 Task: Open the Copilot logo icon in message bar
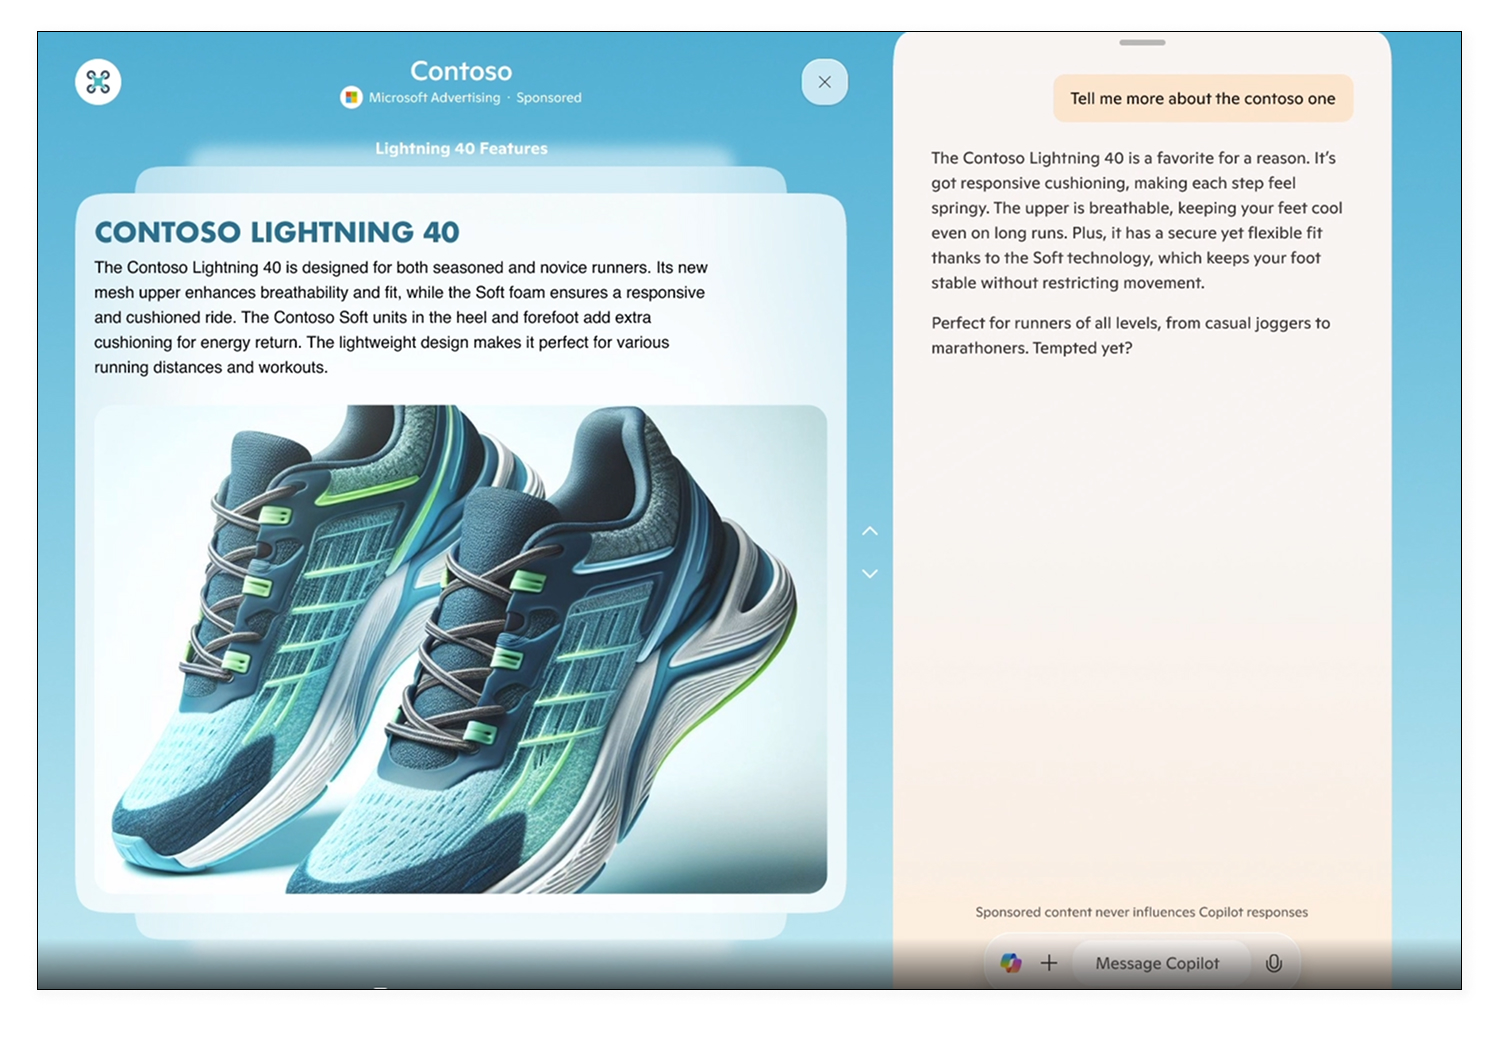(x=1011, y=963)
